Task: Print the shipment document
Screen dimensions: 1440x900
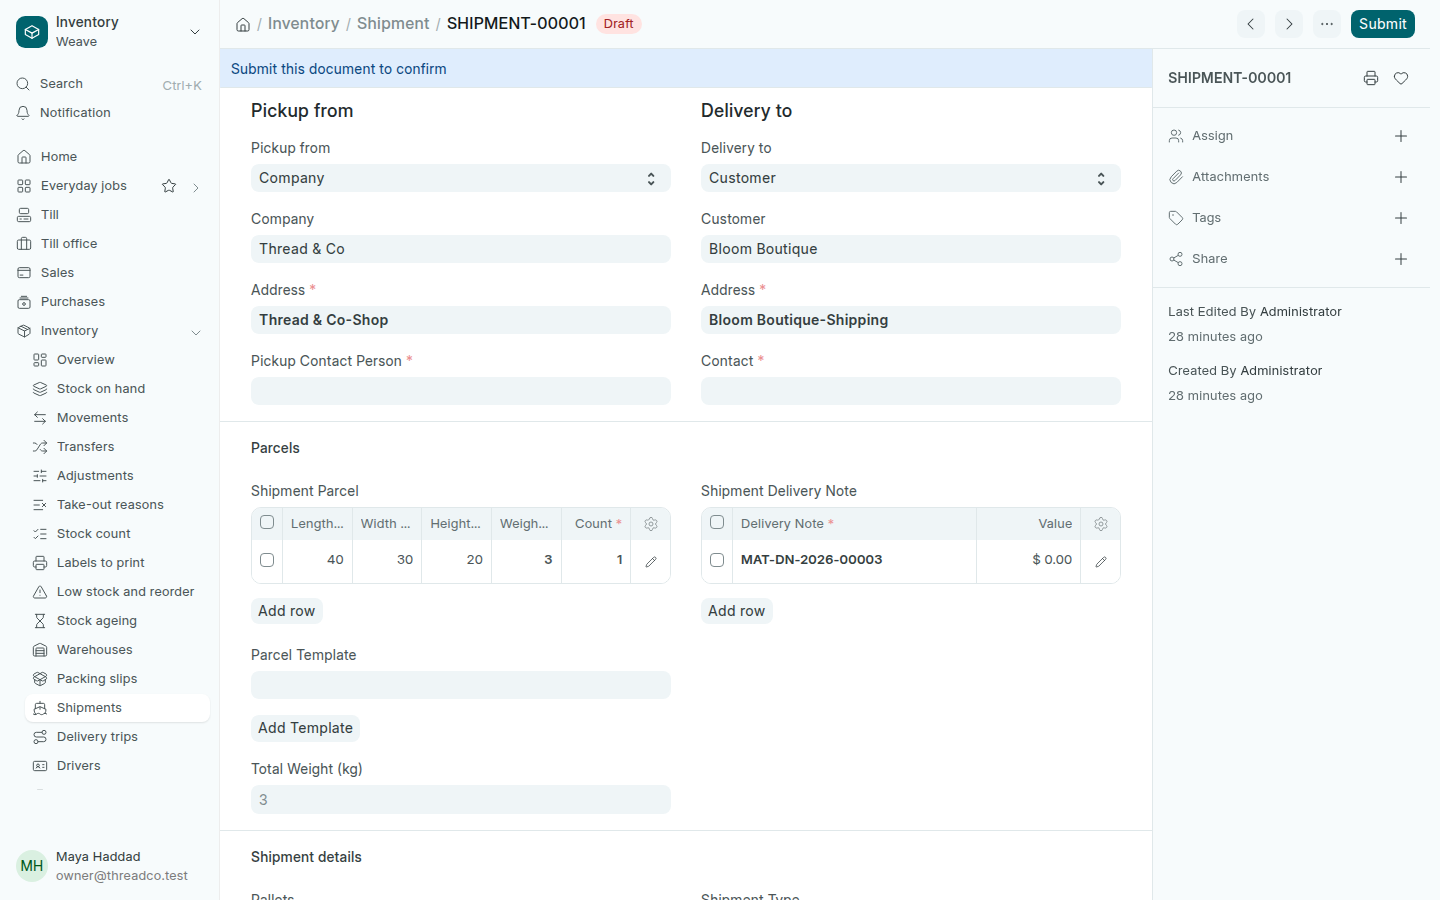Action: point(1371,78)
